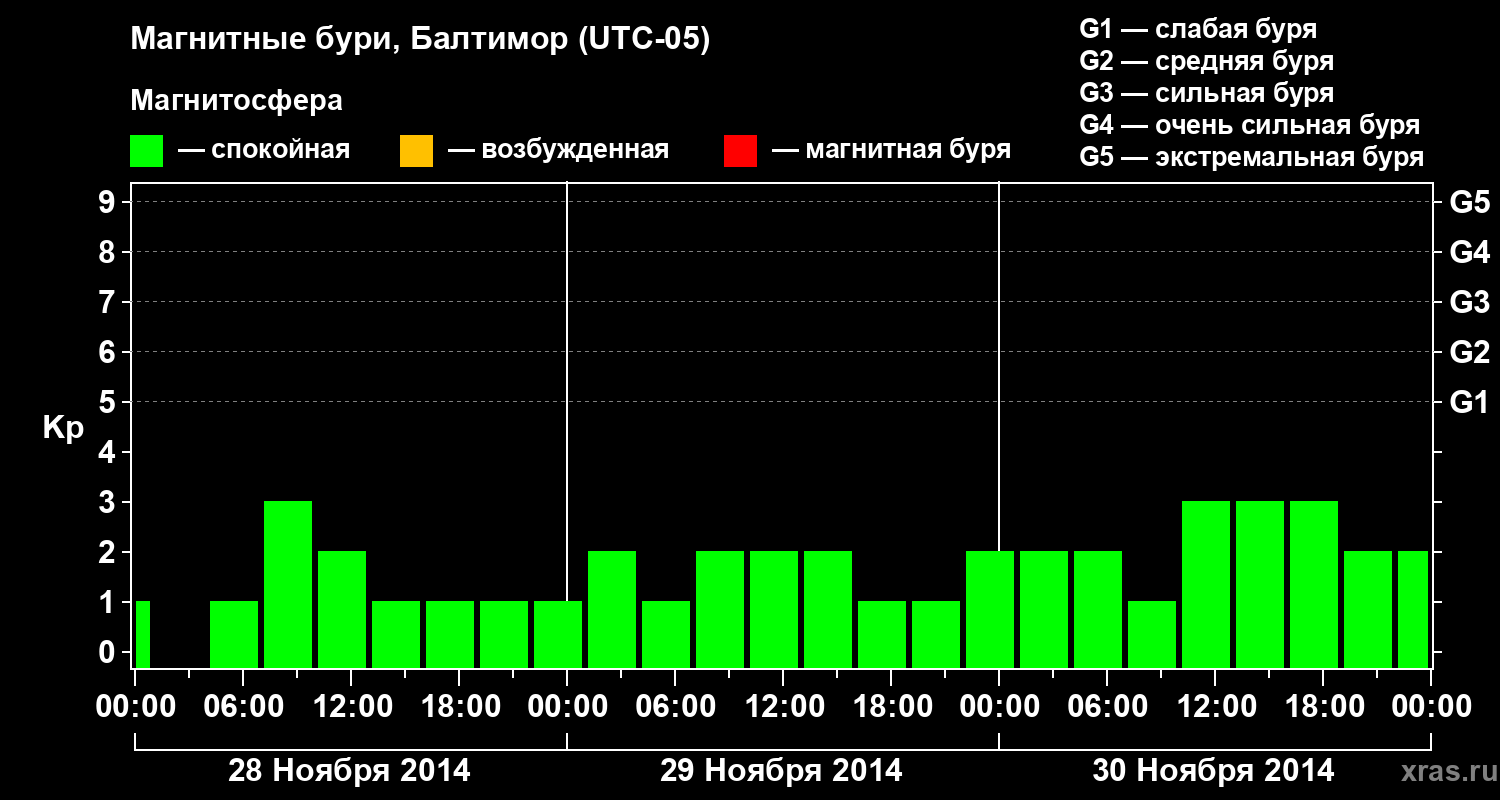Click the orange 'возбужденная' legend swatch
Screen dimensions: 1500x800
point(416,151)
